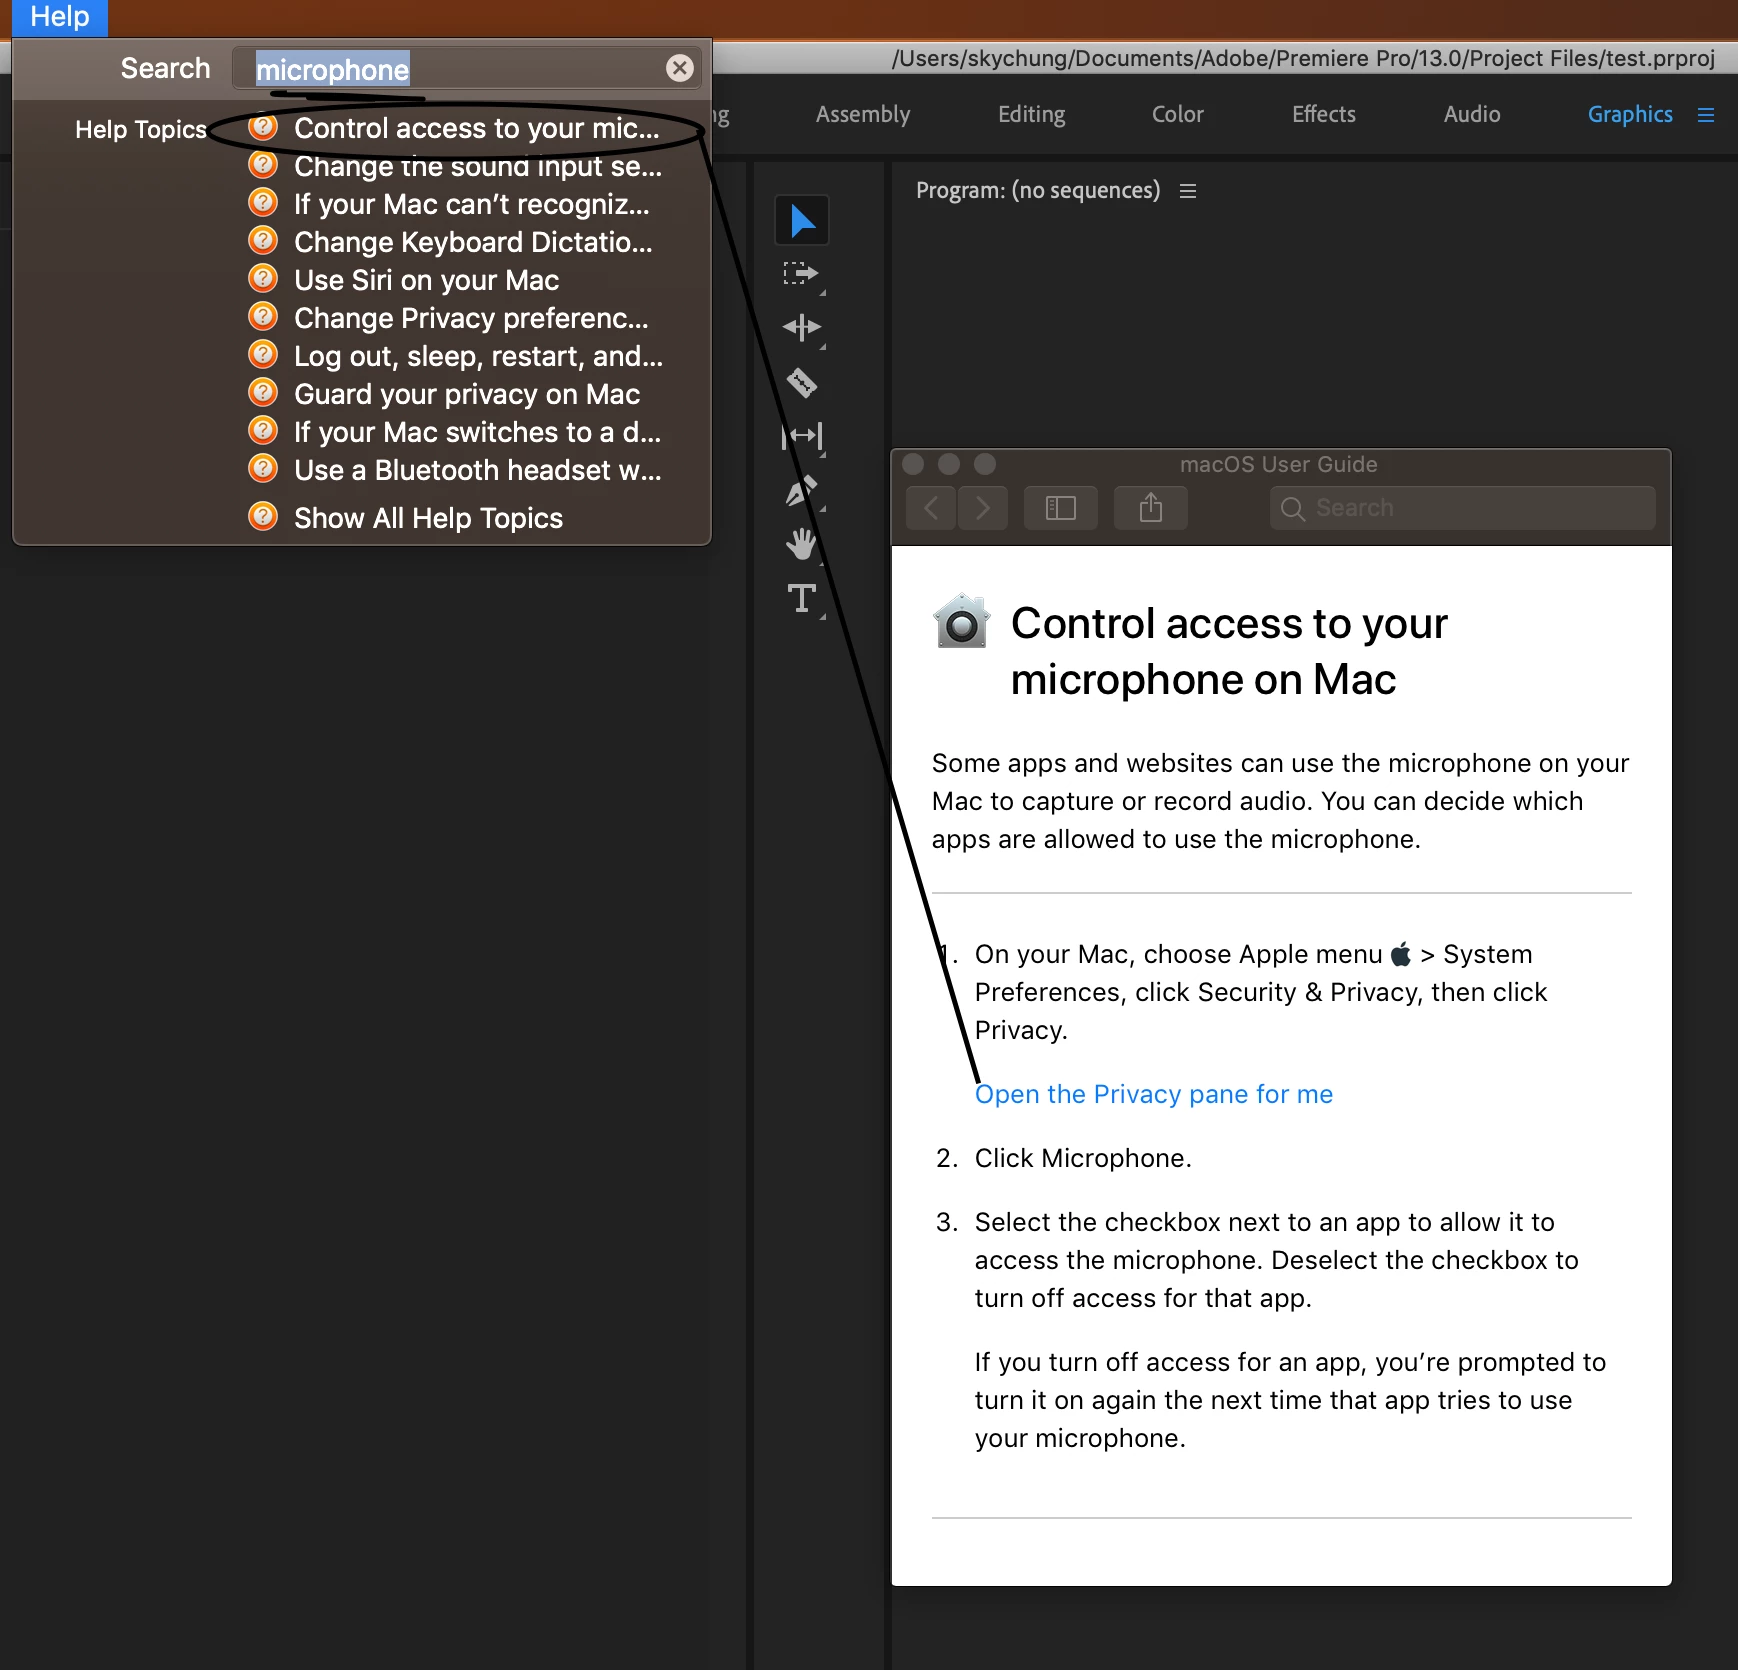Click the User Guide zoom window button
Image resolution: width=1738 pixels, height=1670 pixels.
point(985,464)
